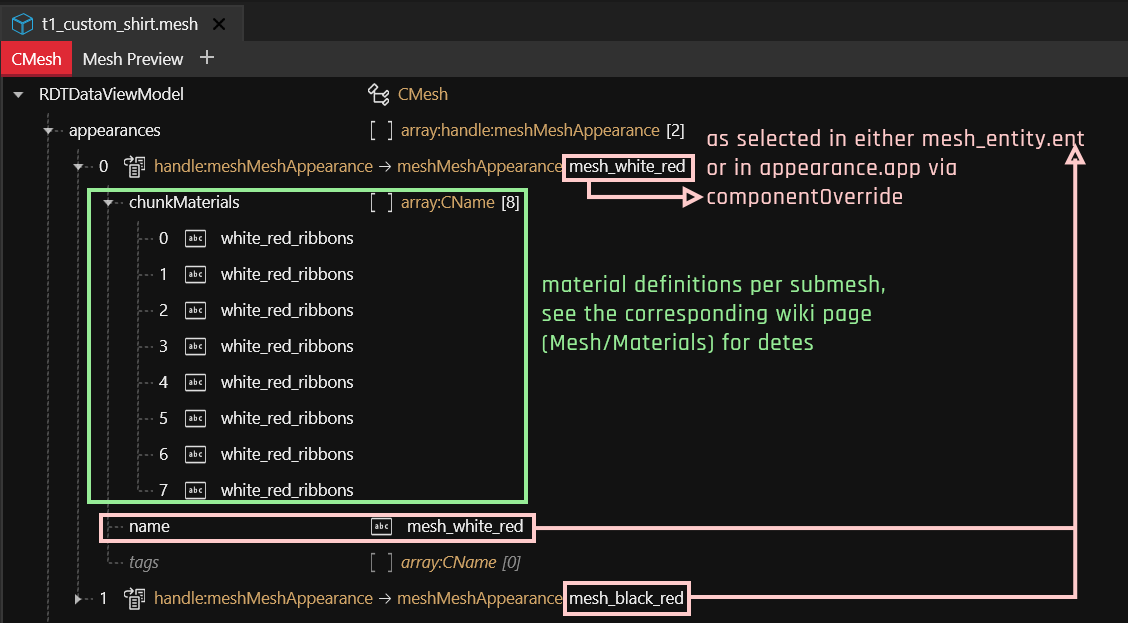Switch to the Mesh Preview tab
The width and height of the screenshot is (1128, 623).
(x=133, y=59)
